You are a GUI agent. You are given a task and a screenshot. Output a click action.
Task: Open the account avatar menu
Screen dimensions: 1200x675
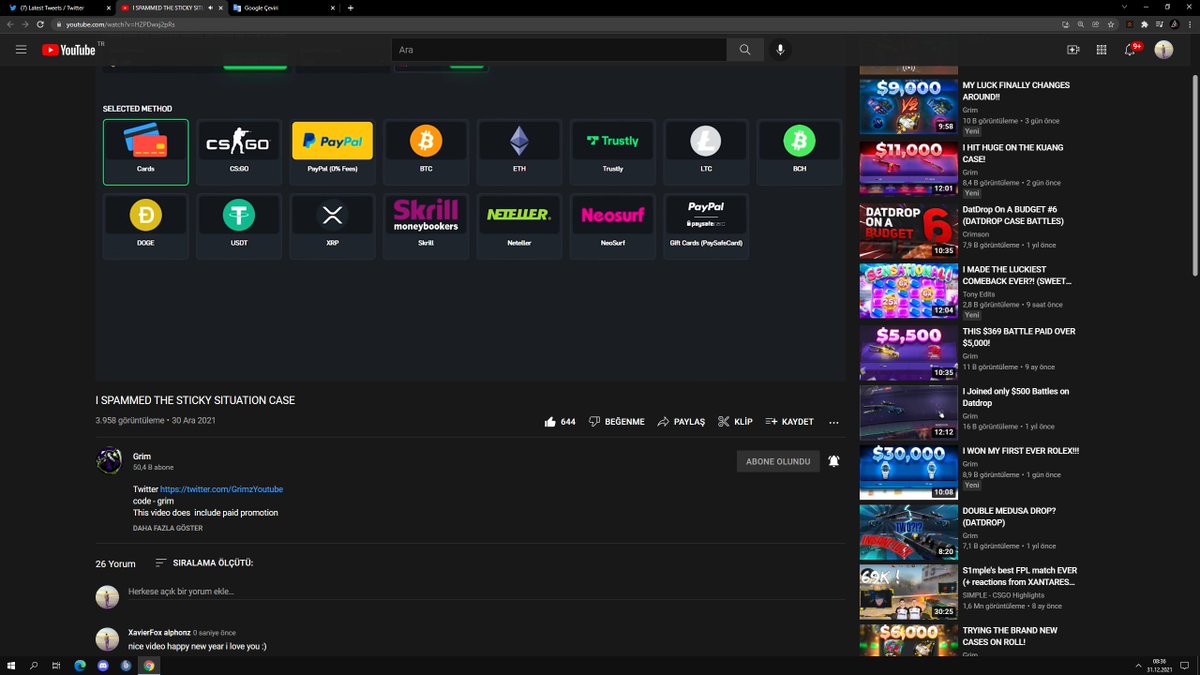coord(1164,50)
